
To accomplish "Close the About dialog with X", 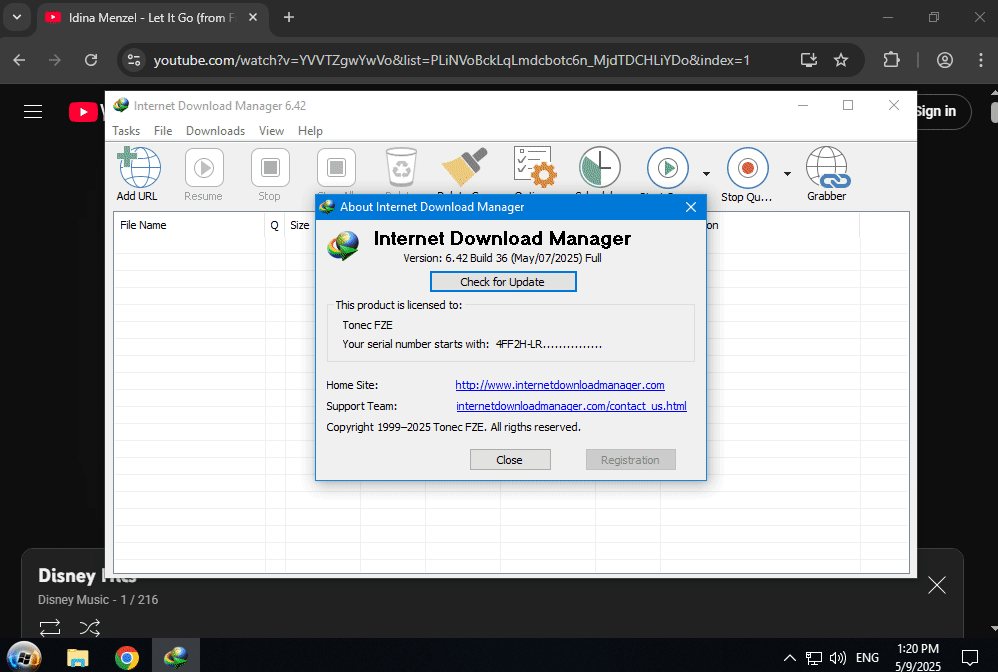I will [x=691, y=207].
